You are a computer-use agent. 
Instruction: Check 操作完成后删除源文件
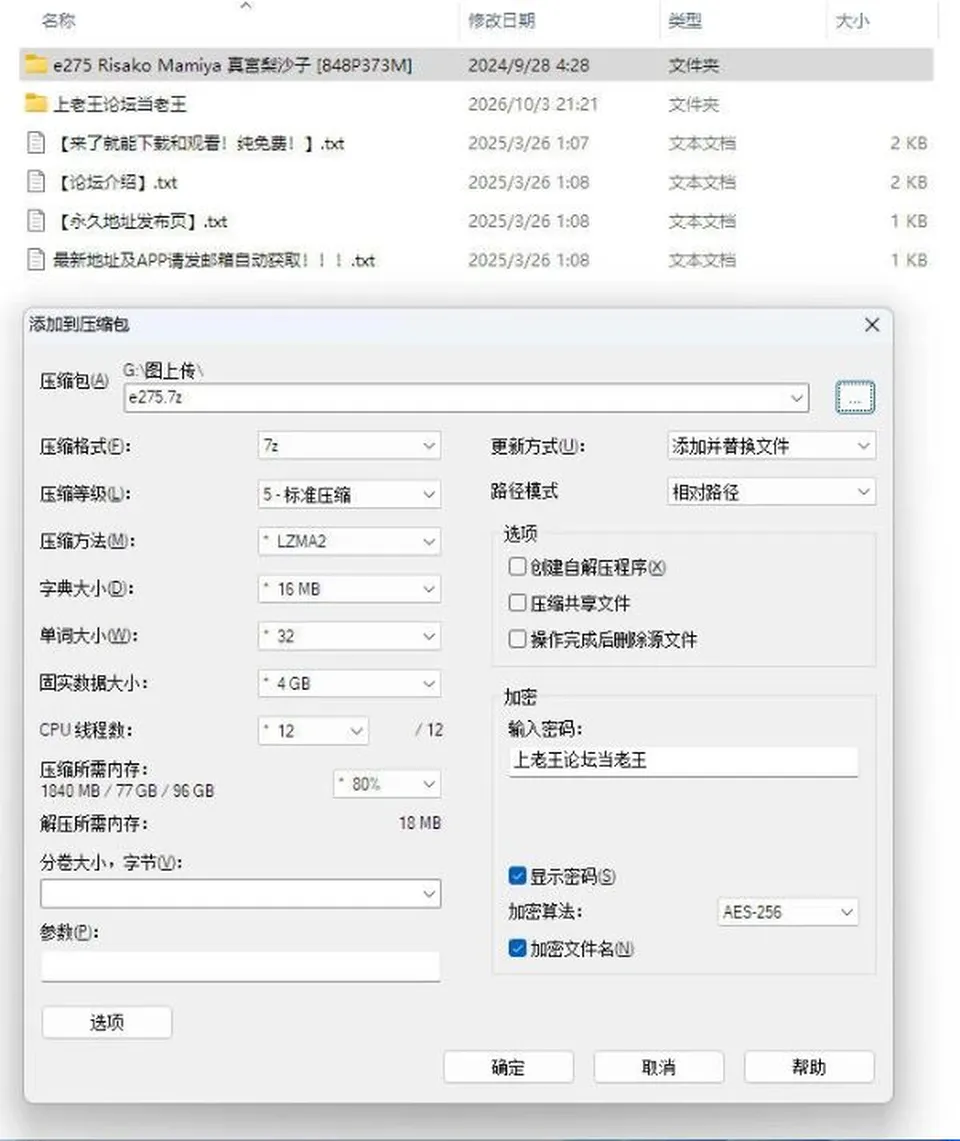517,639
